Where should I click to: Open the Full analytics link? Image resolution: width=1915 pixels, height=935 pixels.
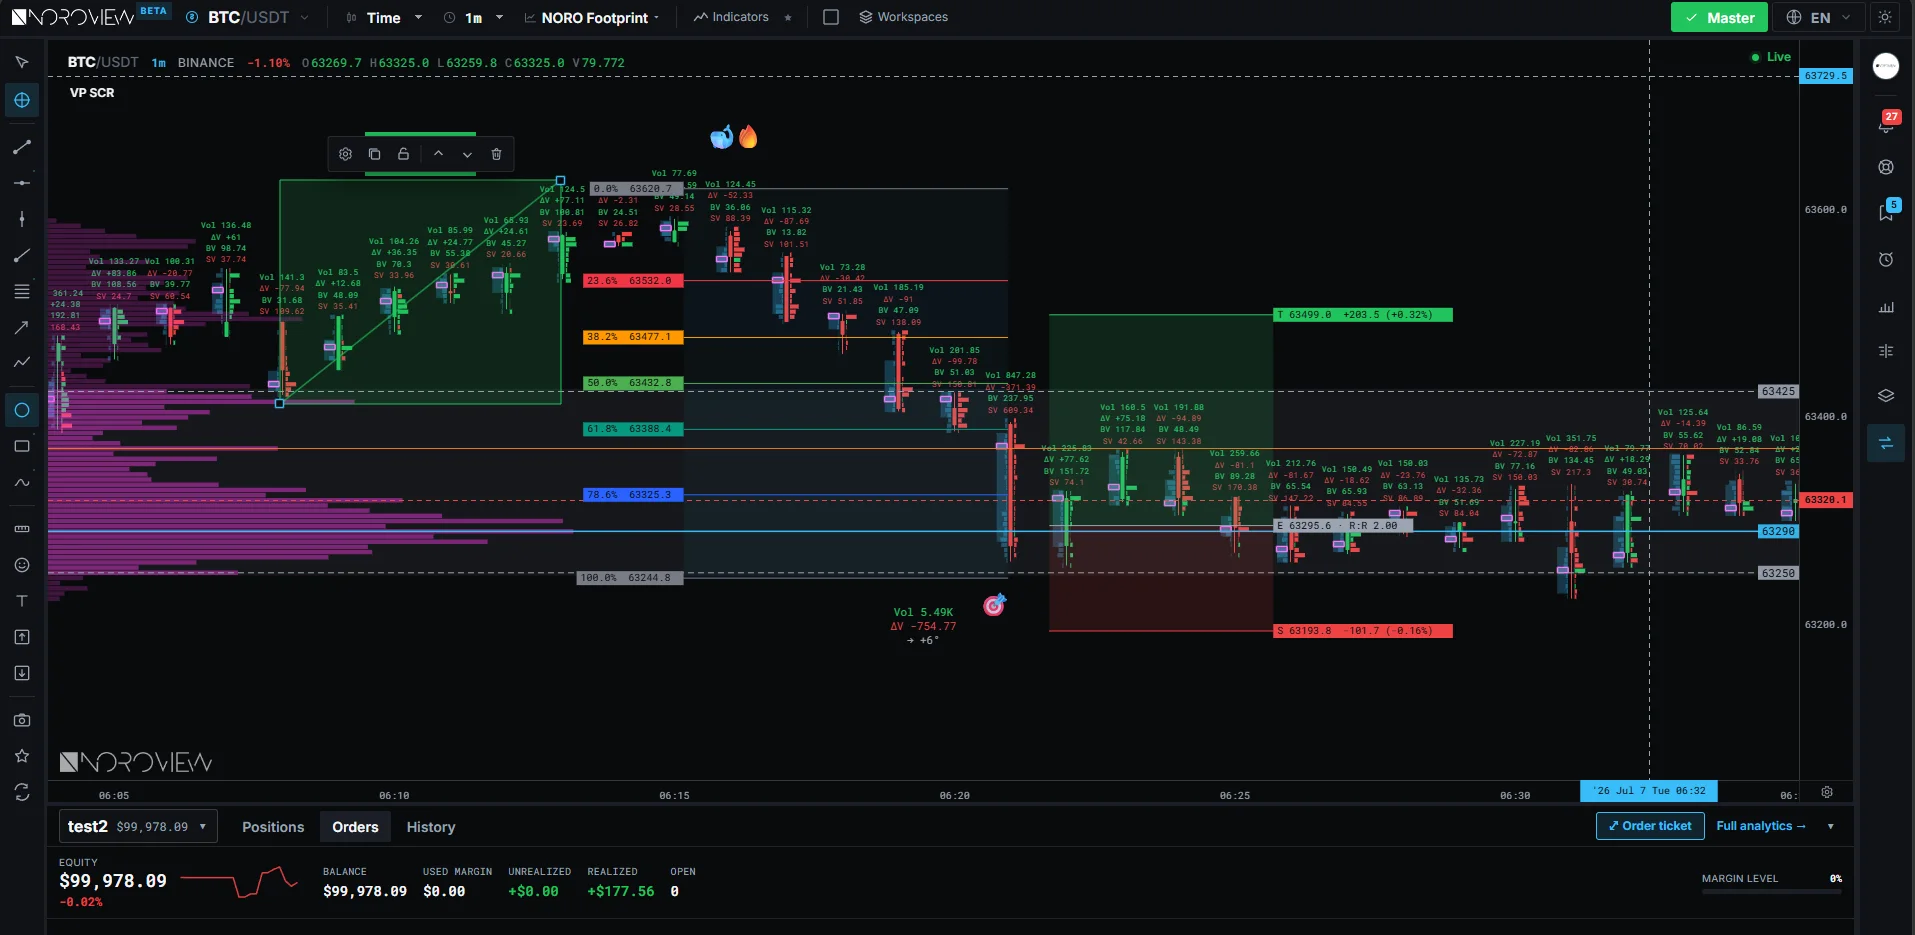click(x=1761, y=826)
